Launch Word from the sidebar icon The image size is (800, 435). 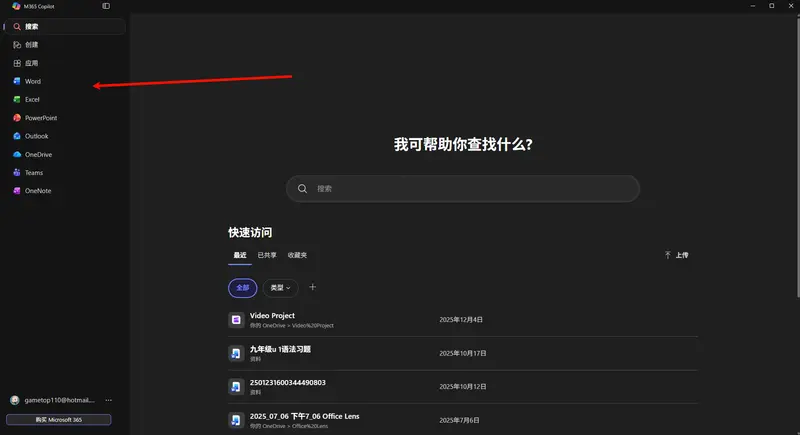pos(17,81)
